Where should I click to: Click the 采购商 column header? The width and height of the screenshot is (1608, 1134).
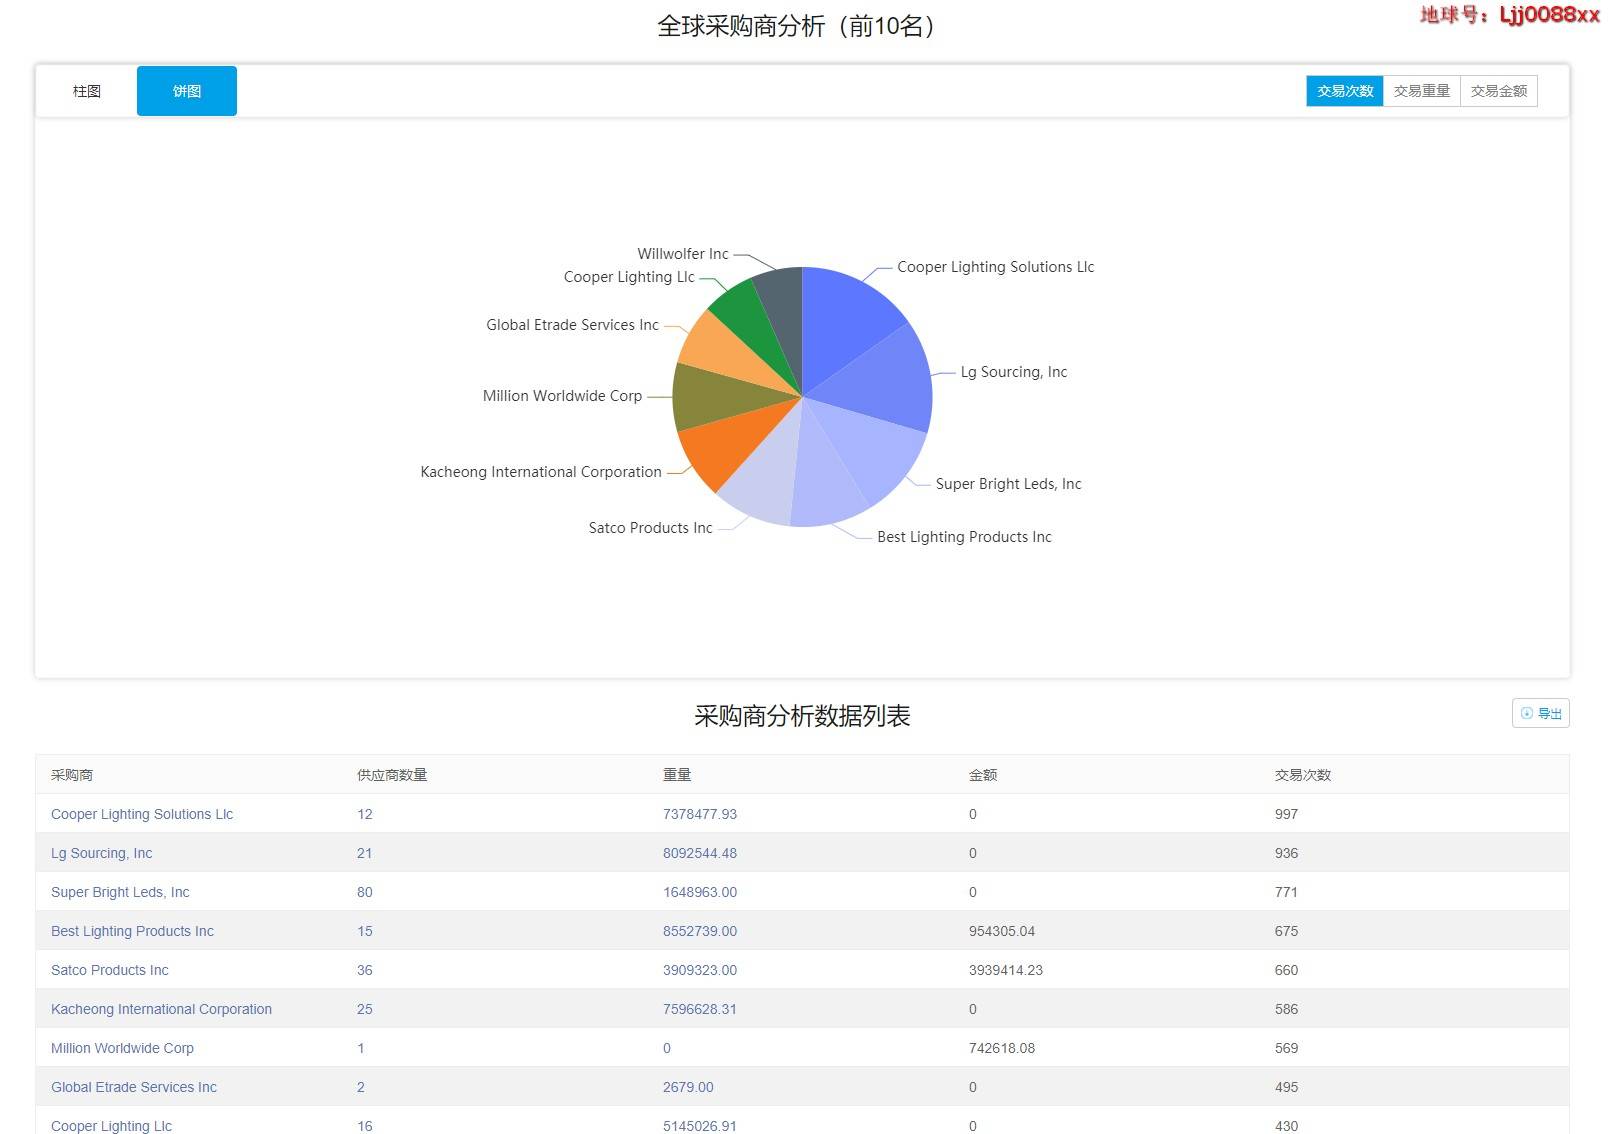(x=72, y=775)
